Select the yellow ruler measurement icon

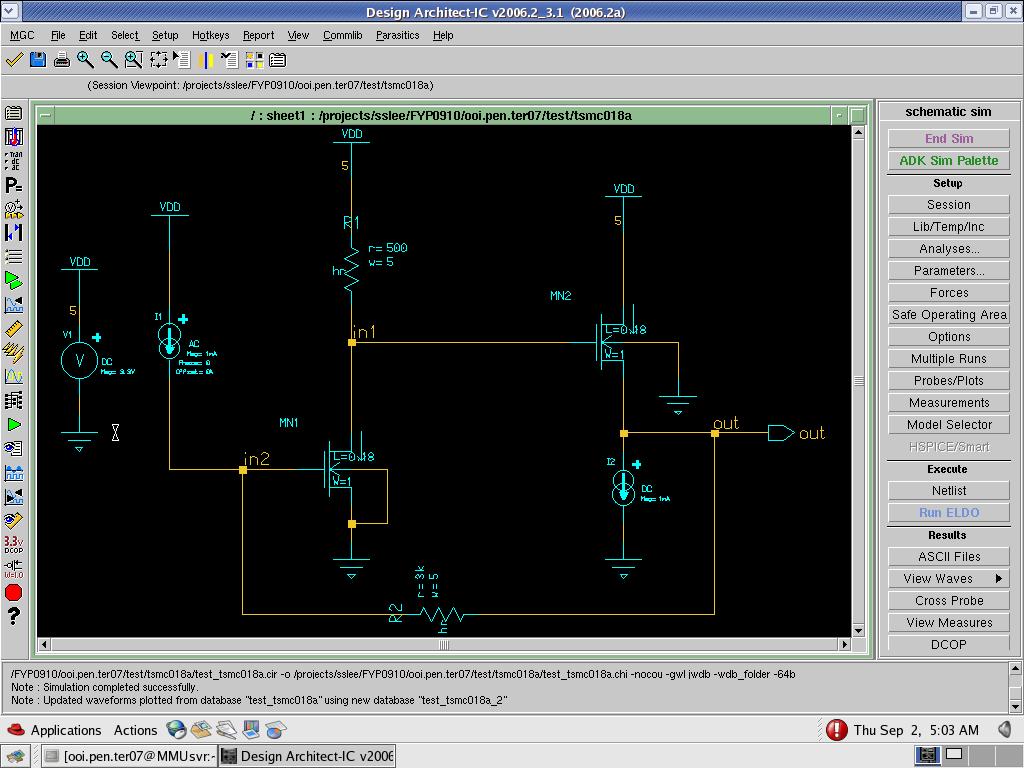(14, 329)
